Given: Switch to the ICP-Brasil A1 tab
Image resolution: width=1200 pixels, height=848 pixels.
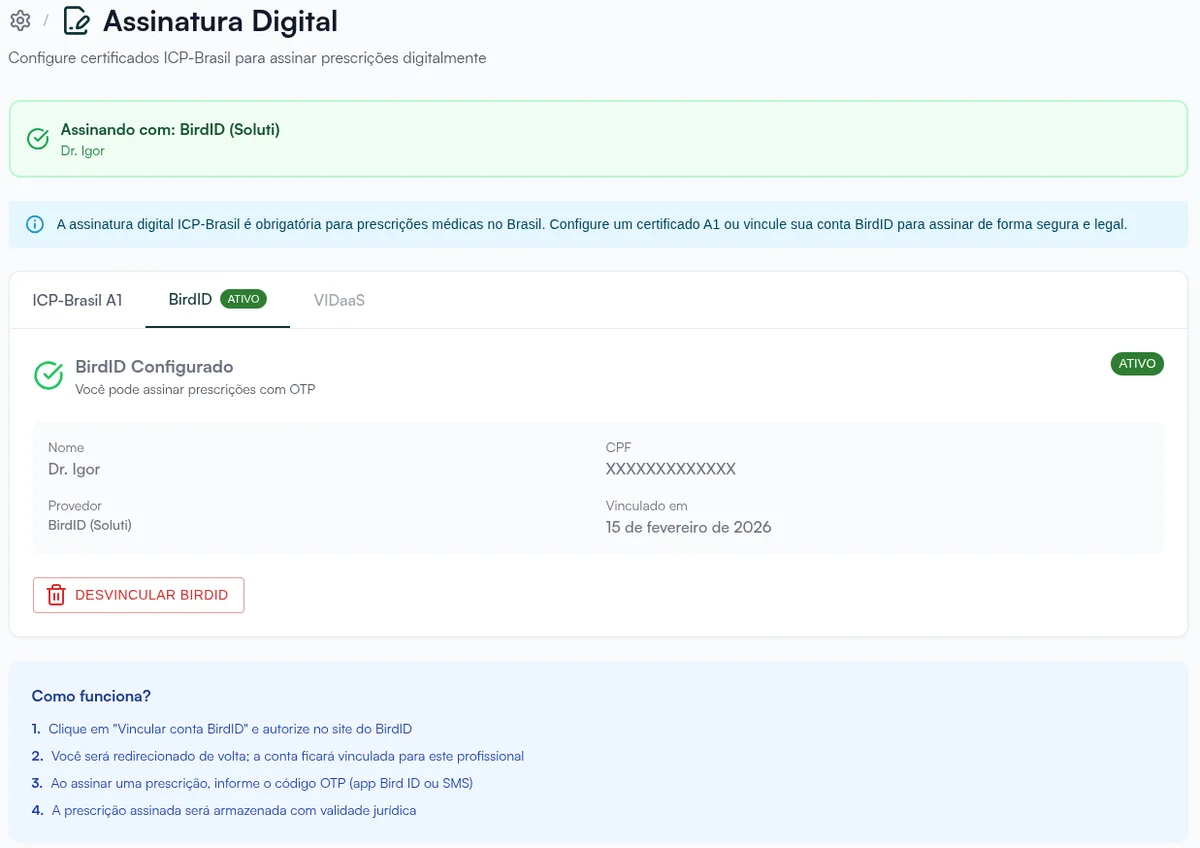Looking at the screenshot, I should (77, 299).
